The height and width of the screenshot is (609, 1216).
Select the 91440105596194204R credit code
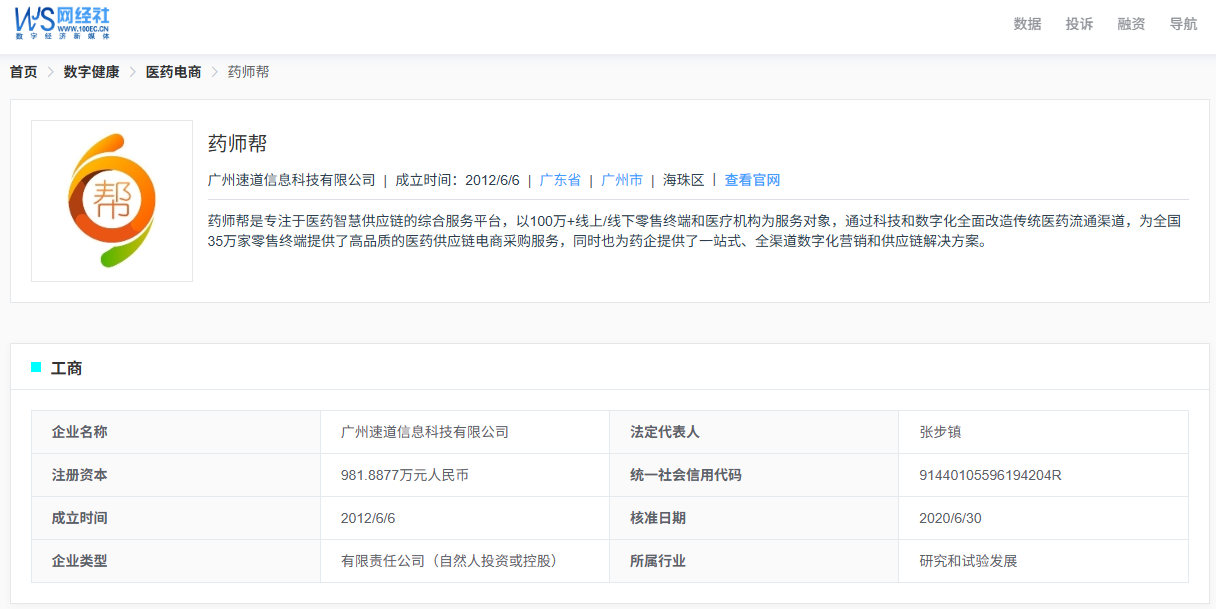click(990, 475)
